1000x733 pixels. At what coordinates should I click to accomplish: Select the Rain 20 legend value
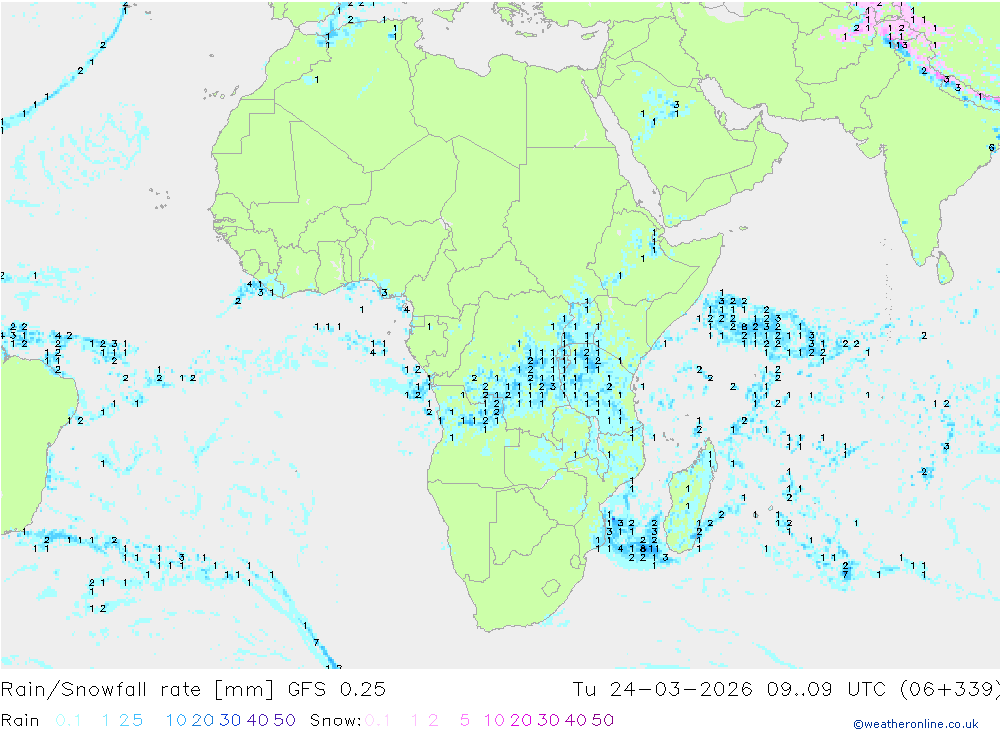[203, 720]
